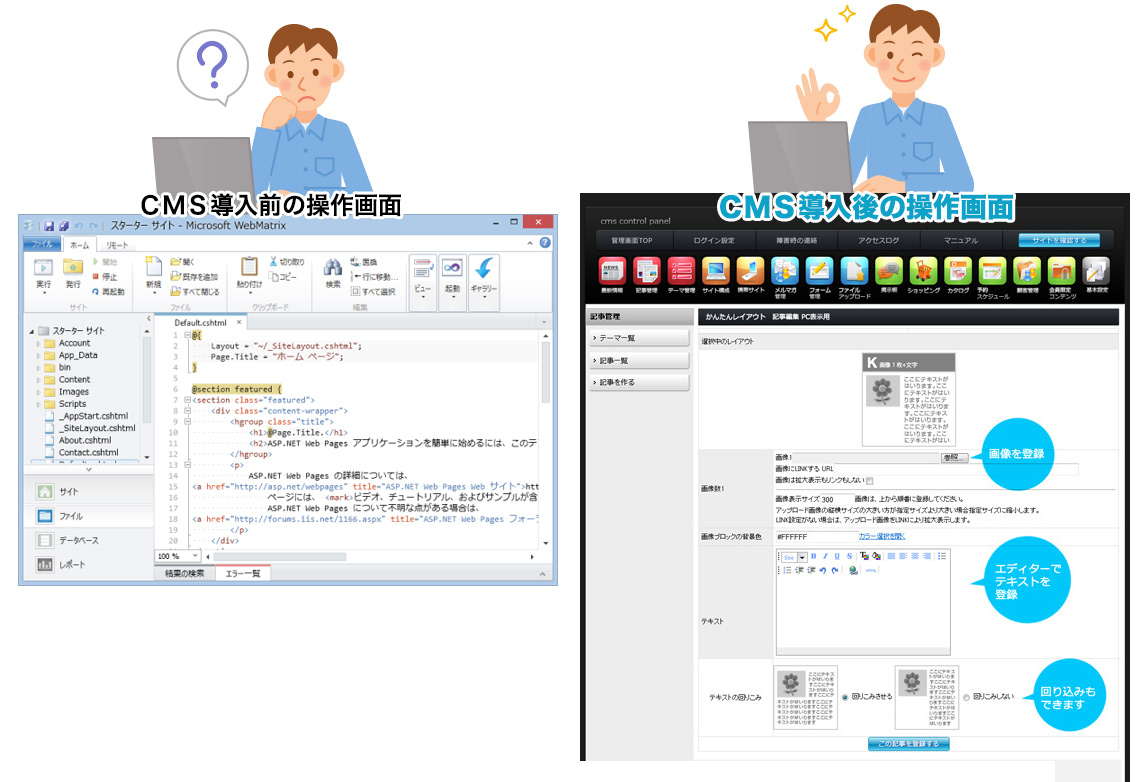The width and height of the screenshot is (1140, 782).
Task: Click 切り取り cut scissors in WebMatrix
Action: (286, 262)
